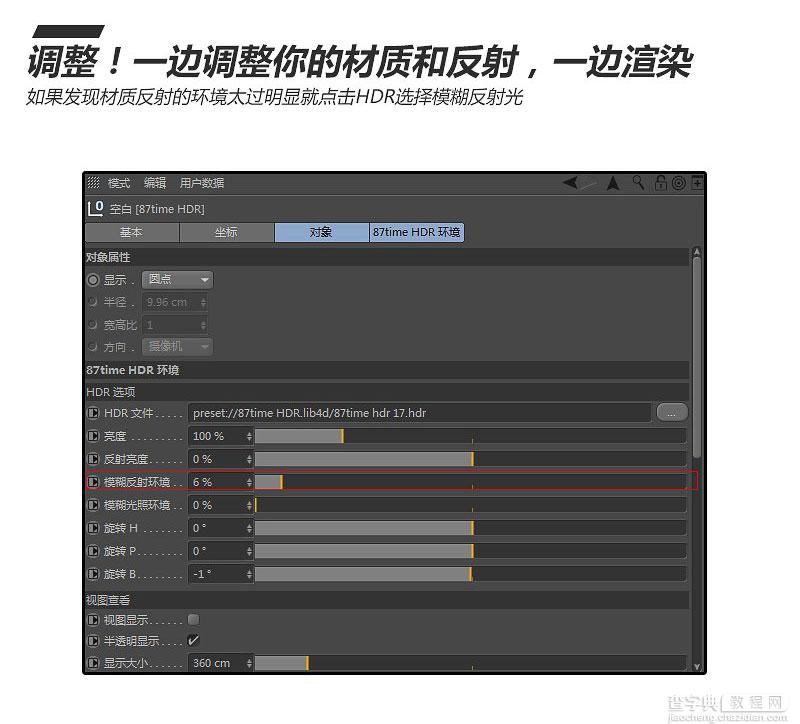Click the 旋转 P slider bar
Image resolution: width=800 pixels, height=724 pixels.
click(470, 551)
